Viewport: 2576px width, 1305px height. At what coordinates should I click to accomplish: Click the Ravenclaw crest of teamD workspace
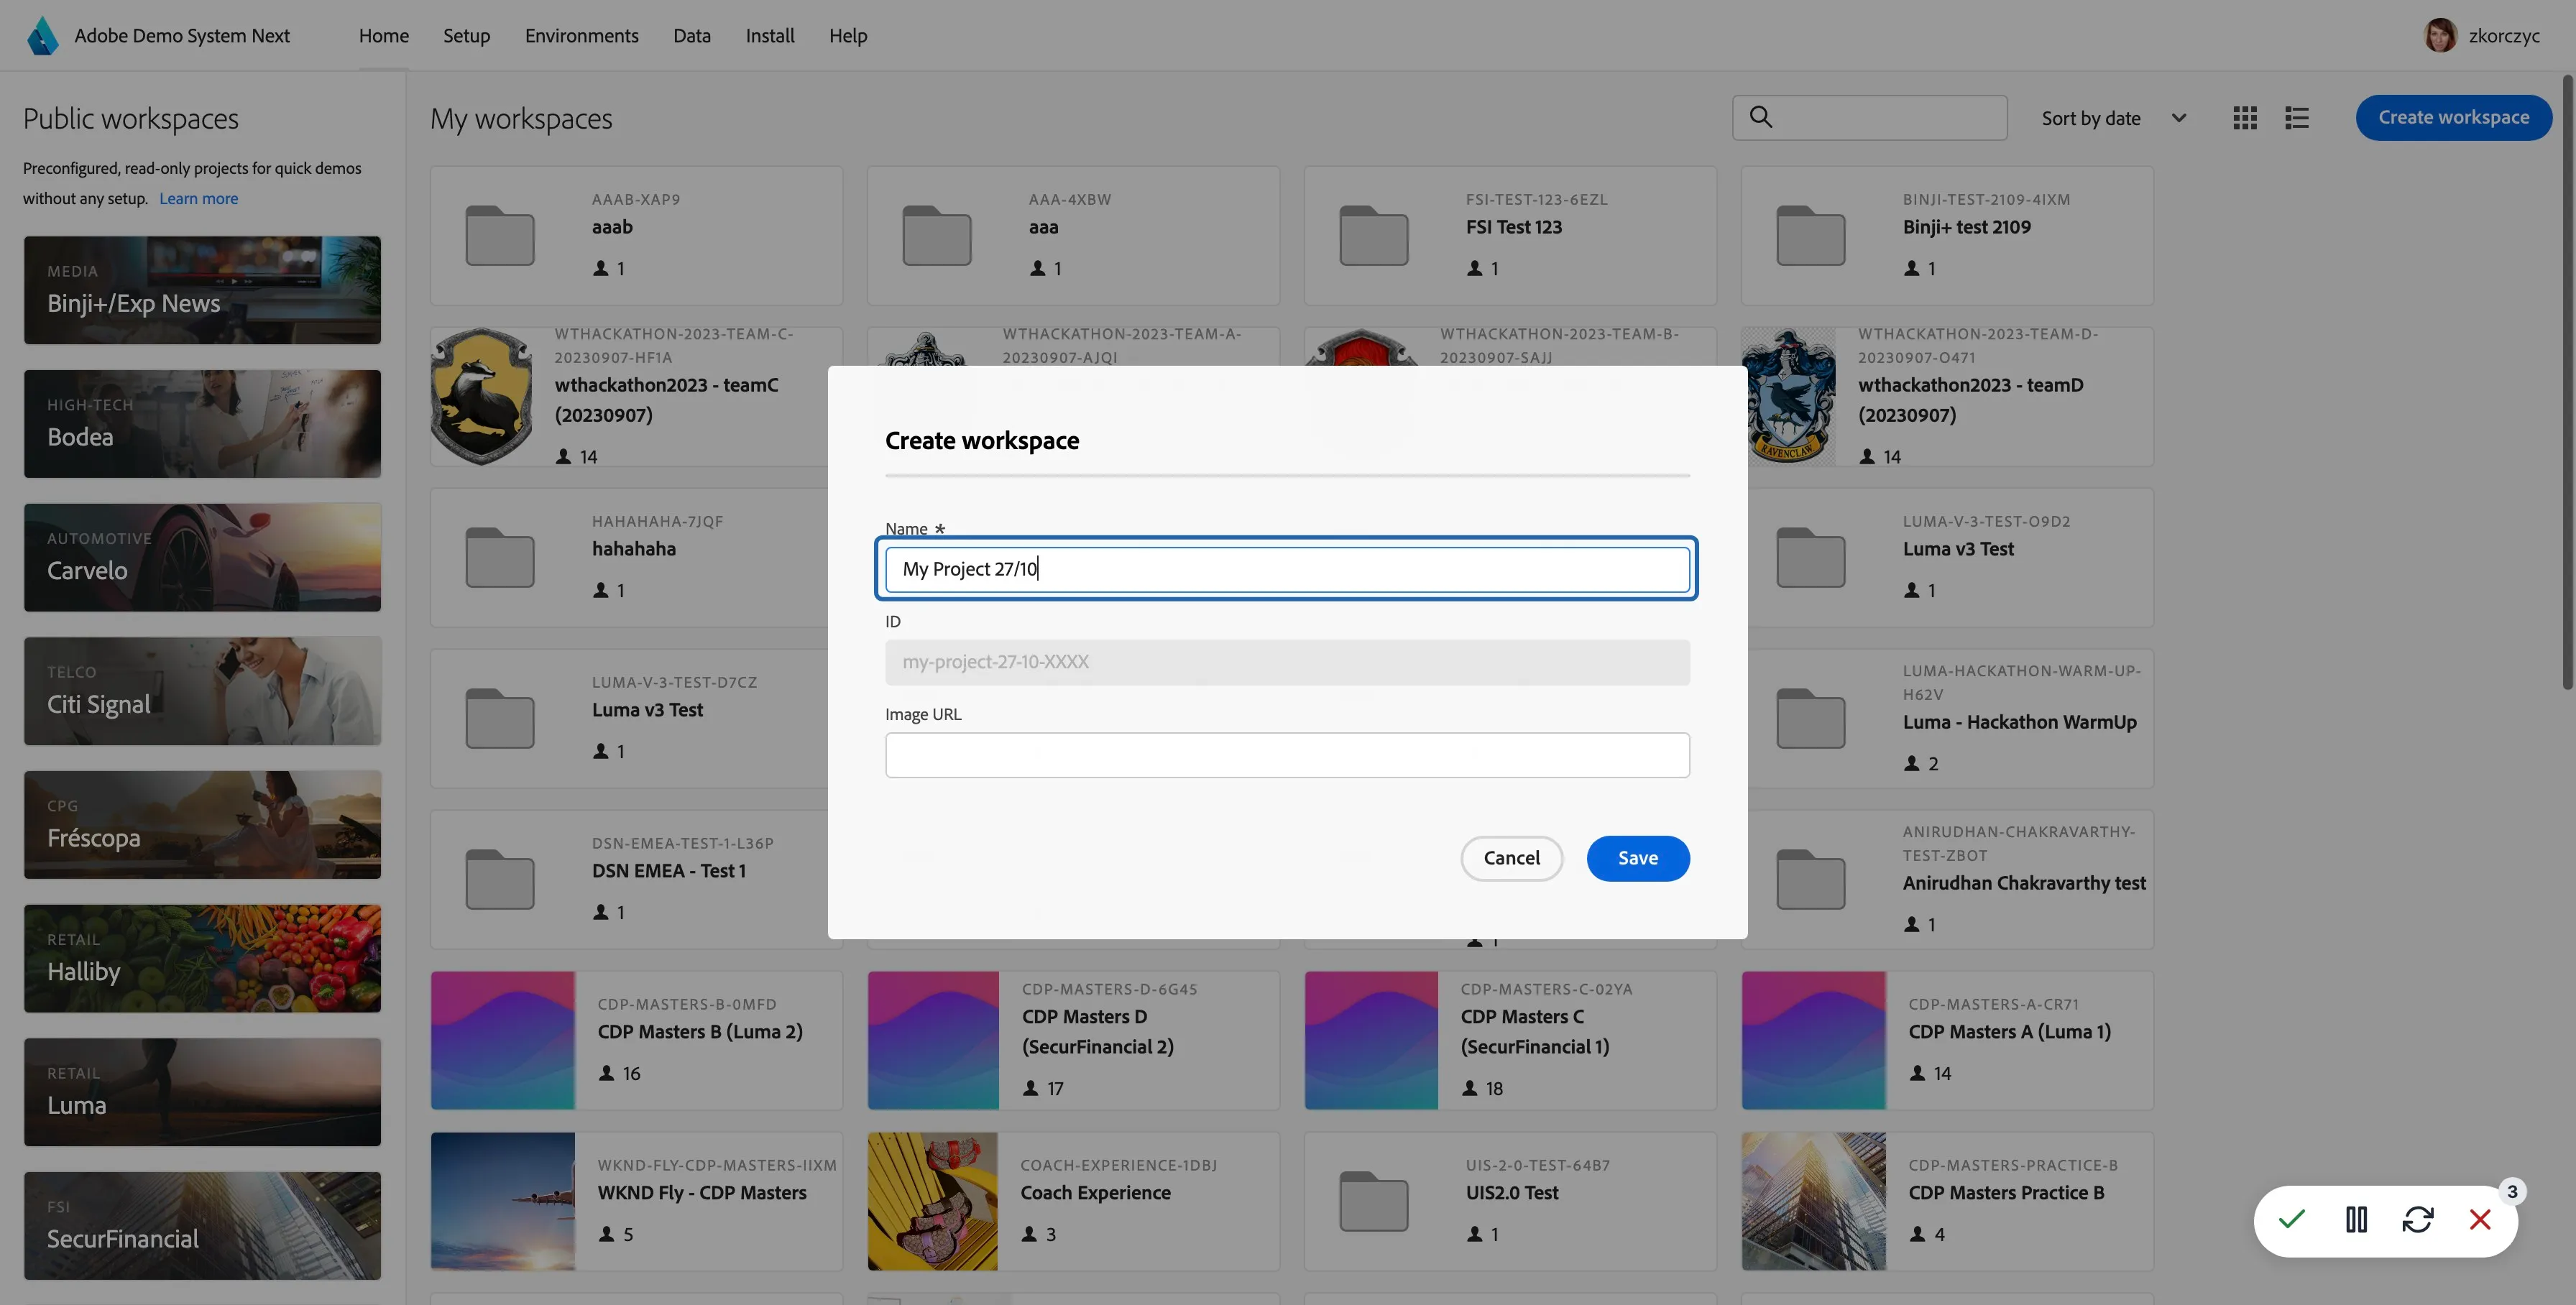tap(1789, 396)
